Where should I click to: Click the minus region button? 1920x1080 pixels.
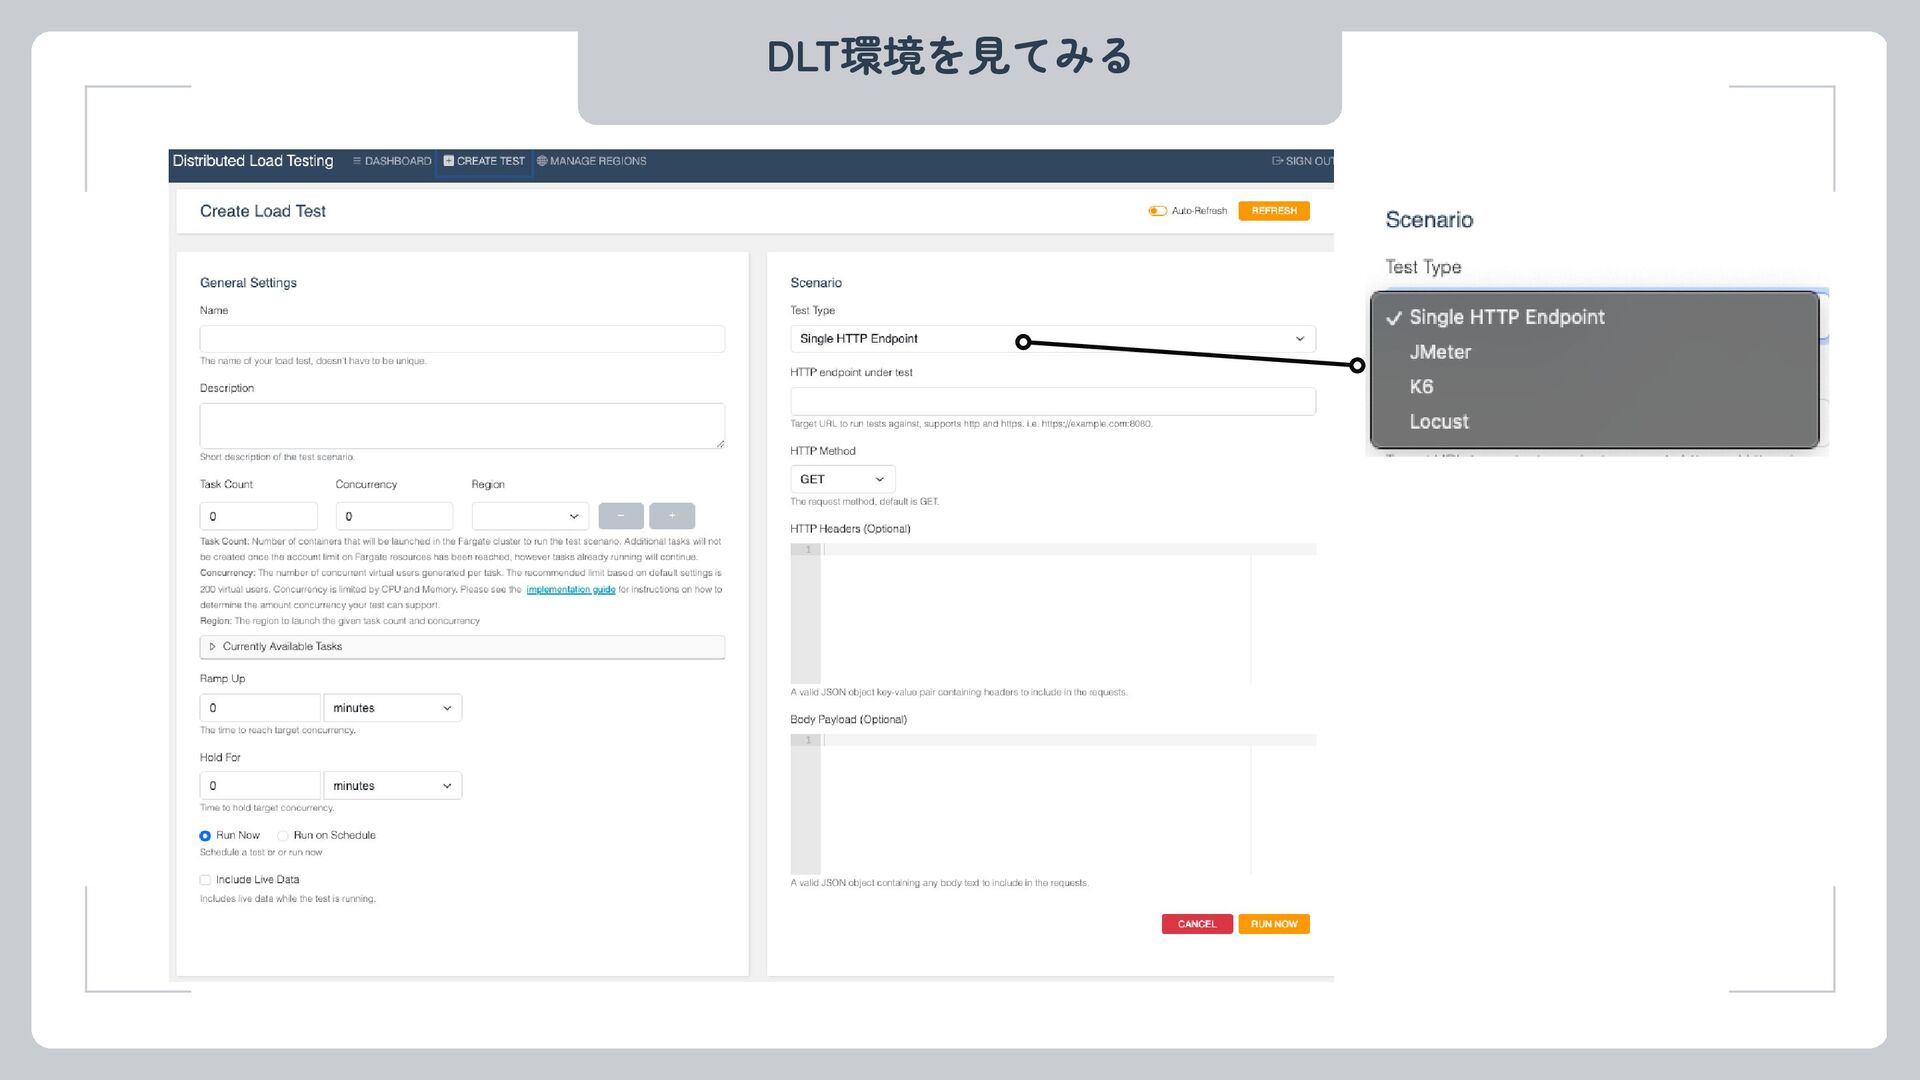pyautogui.click(x=621, y=516)
